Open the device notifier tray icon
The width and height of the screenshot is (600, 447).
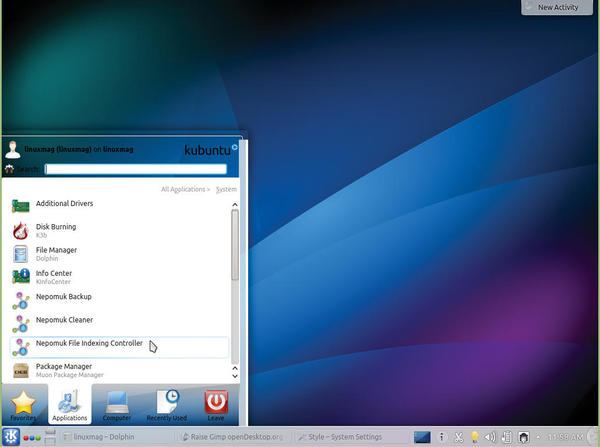(x=507, y=437)
